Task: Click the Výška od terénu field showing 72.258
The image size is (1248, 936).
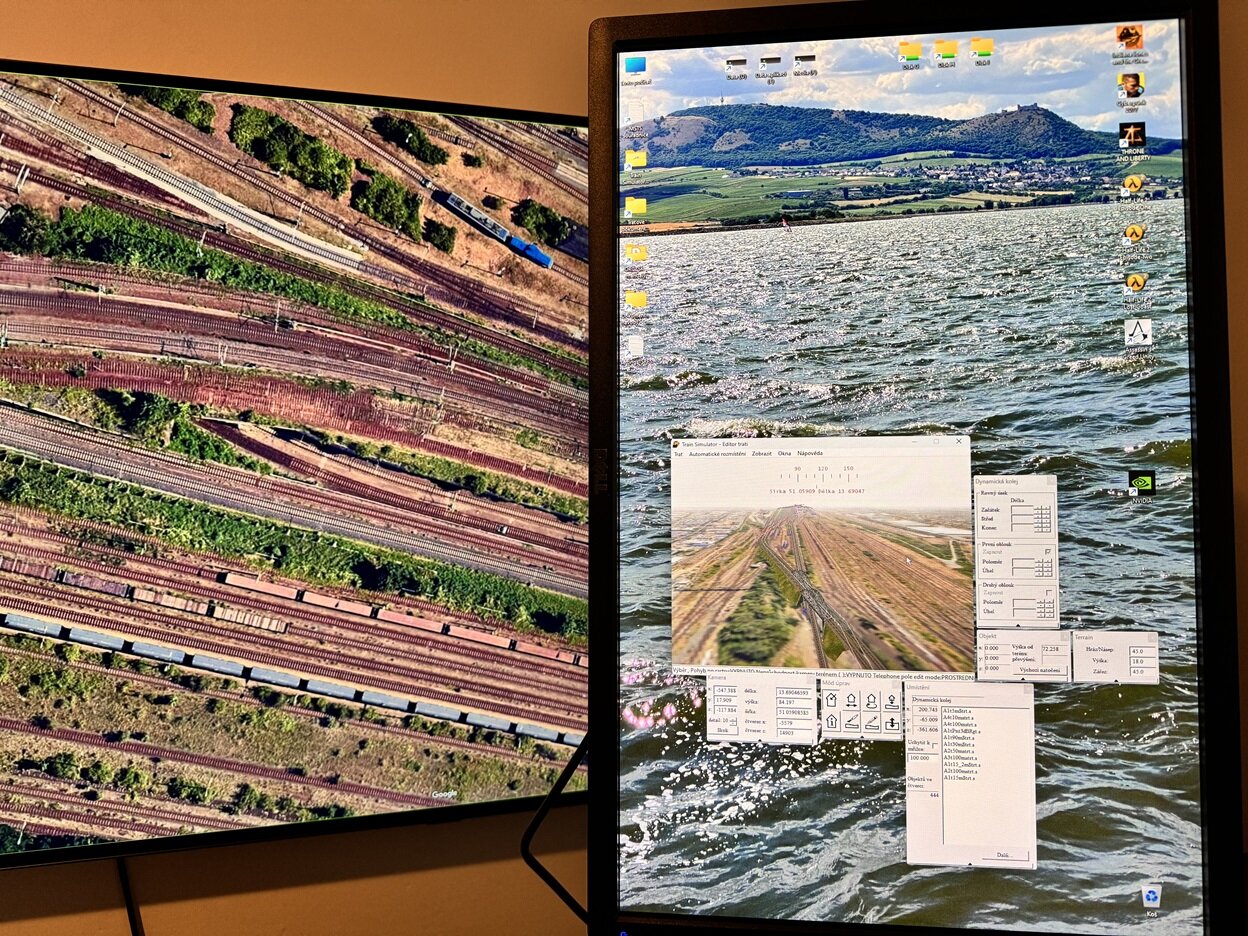Action: 1054,649
